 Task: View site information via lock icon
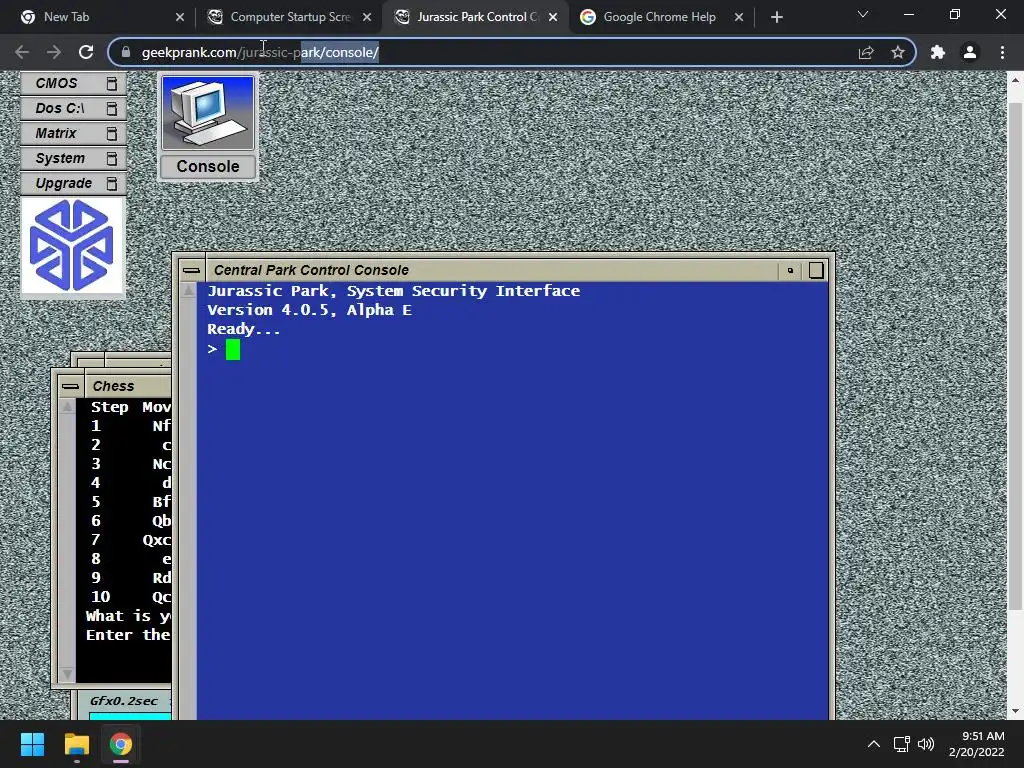[126, 52]
